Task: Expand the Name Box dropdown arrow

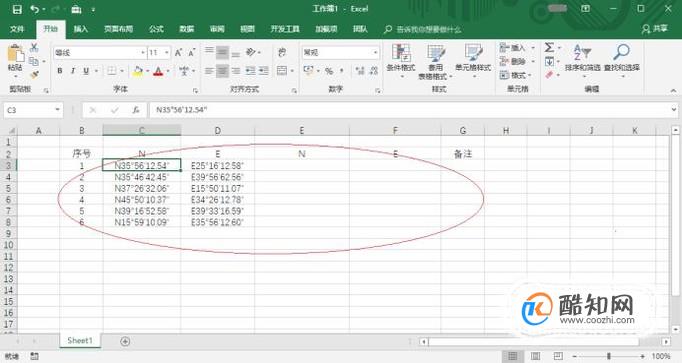Action: click(57, 110)
